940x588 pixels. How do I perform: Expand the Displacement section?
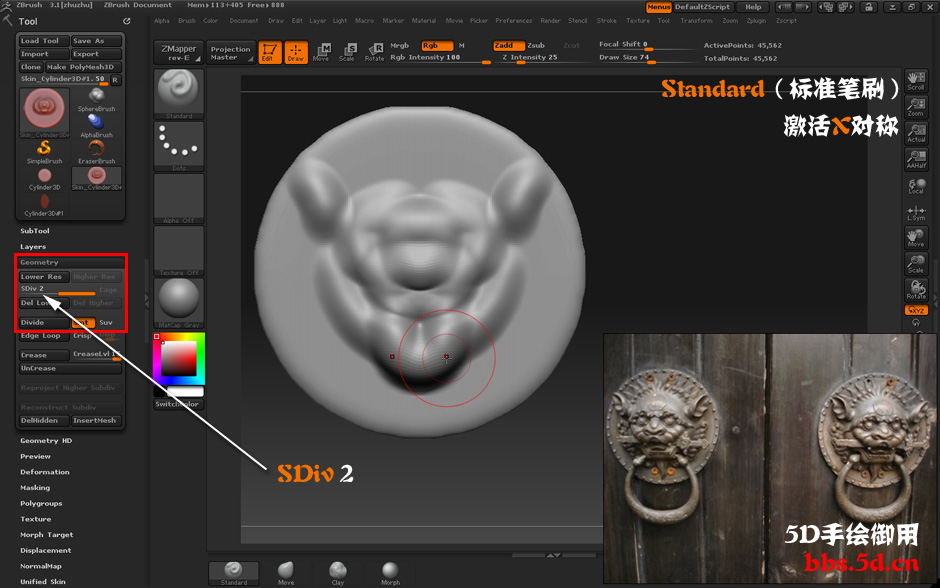point(46,550)
